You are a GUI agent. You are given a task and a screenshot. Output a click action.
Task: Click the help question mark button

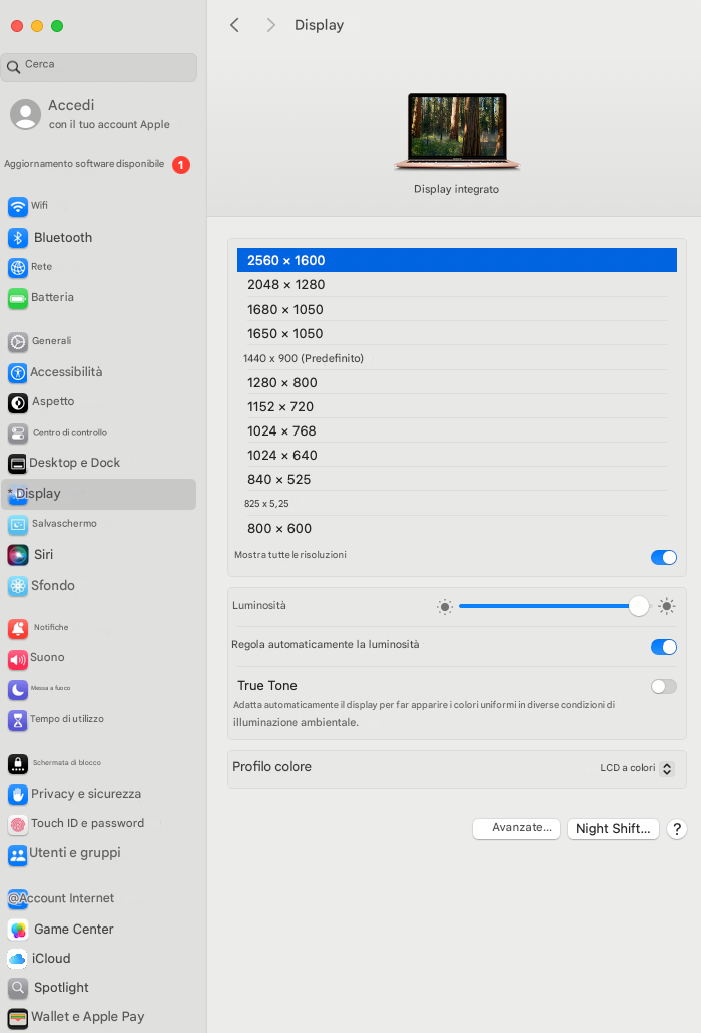677,829
